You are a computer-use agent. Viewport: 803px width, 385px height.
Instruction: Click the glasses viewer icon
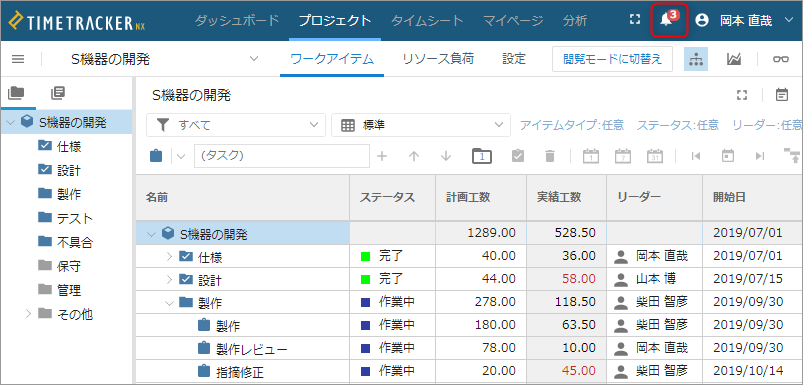tap(781, 59)
